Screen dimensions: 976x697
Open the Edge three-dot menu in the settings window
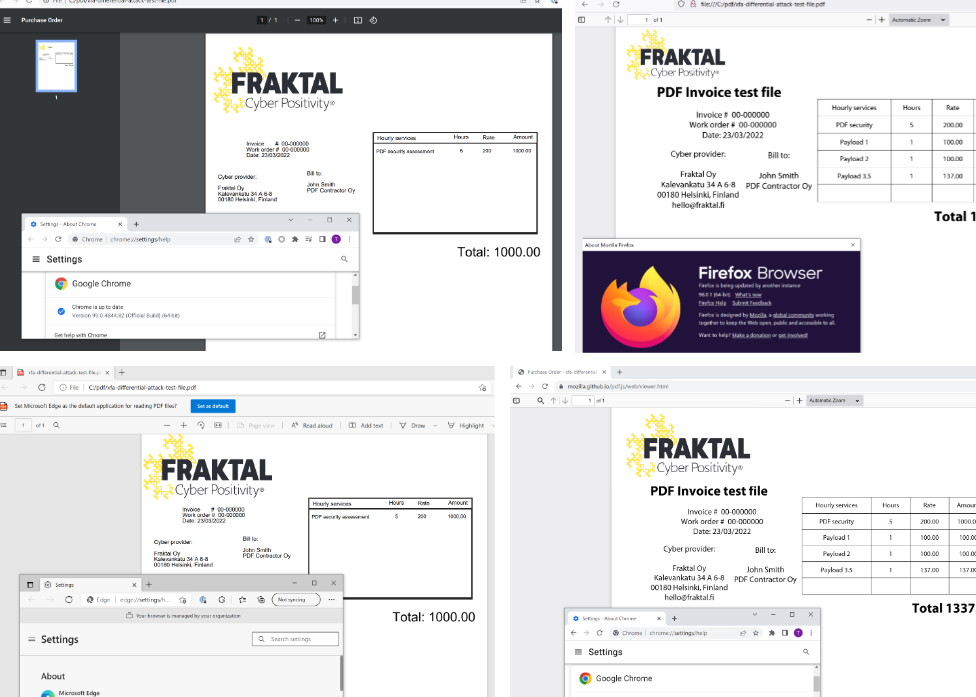[331, 600]
